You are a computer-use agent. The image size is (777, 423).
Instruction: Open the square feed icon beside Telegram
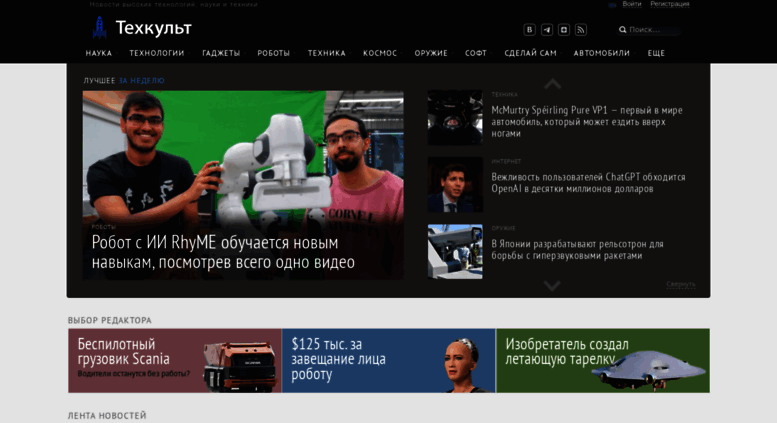click(x=563, y=30)
